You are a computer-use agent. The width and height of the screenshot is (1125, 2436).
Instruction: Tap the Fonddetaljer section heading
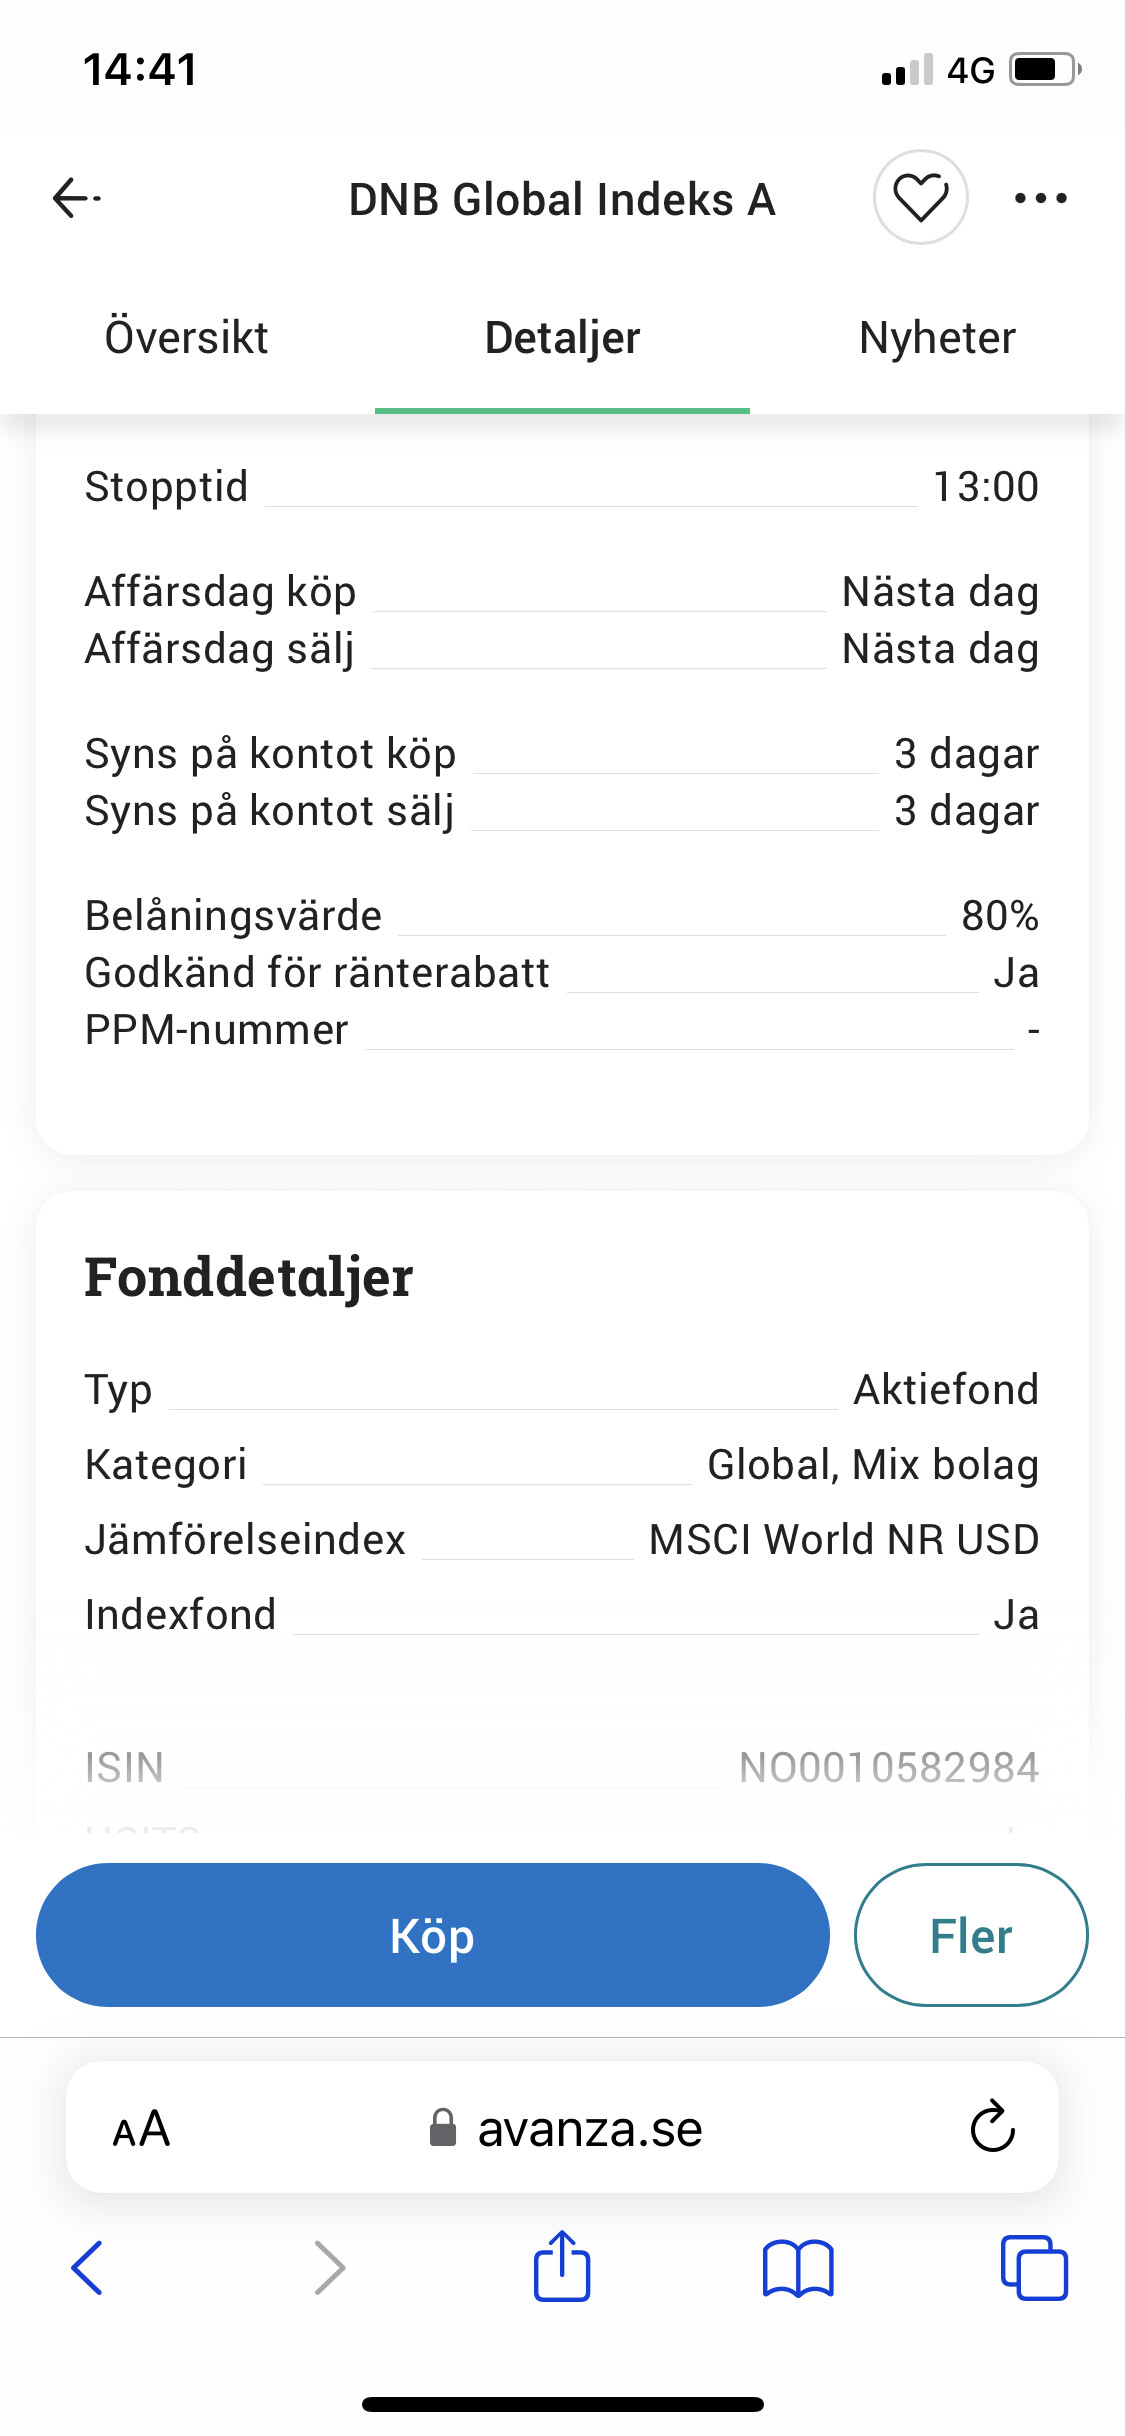[249, 1277]
